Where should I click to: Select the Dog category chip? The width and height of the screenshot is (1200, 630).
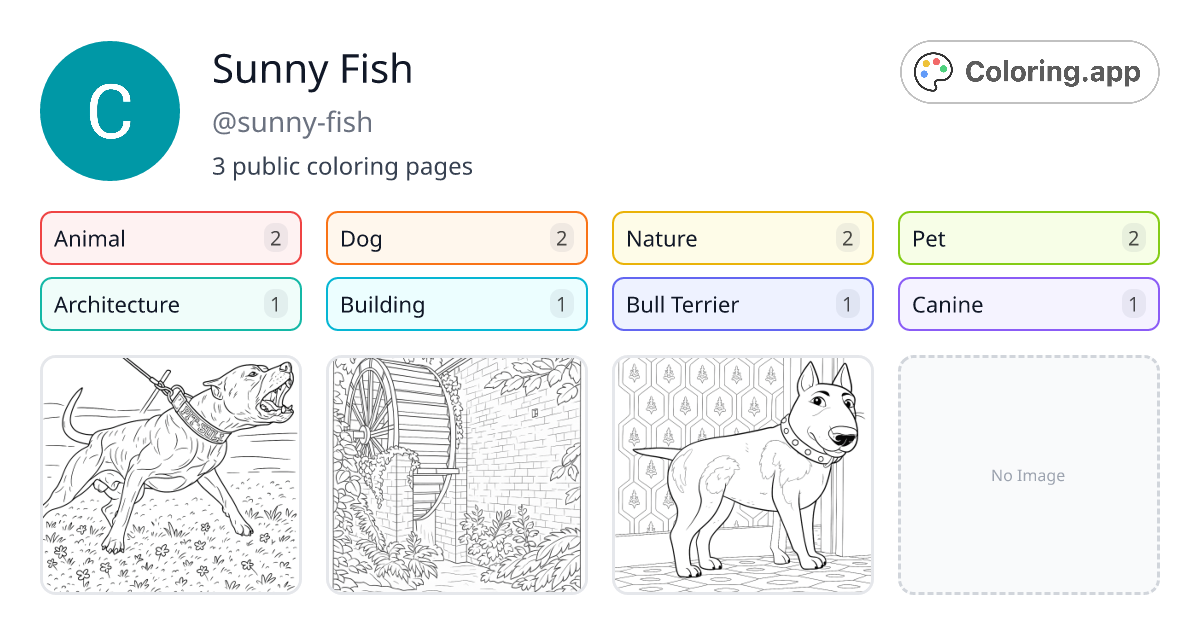(456, 238)
